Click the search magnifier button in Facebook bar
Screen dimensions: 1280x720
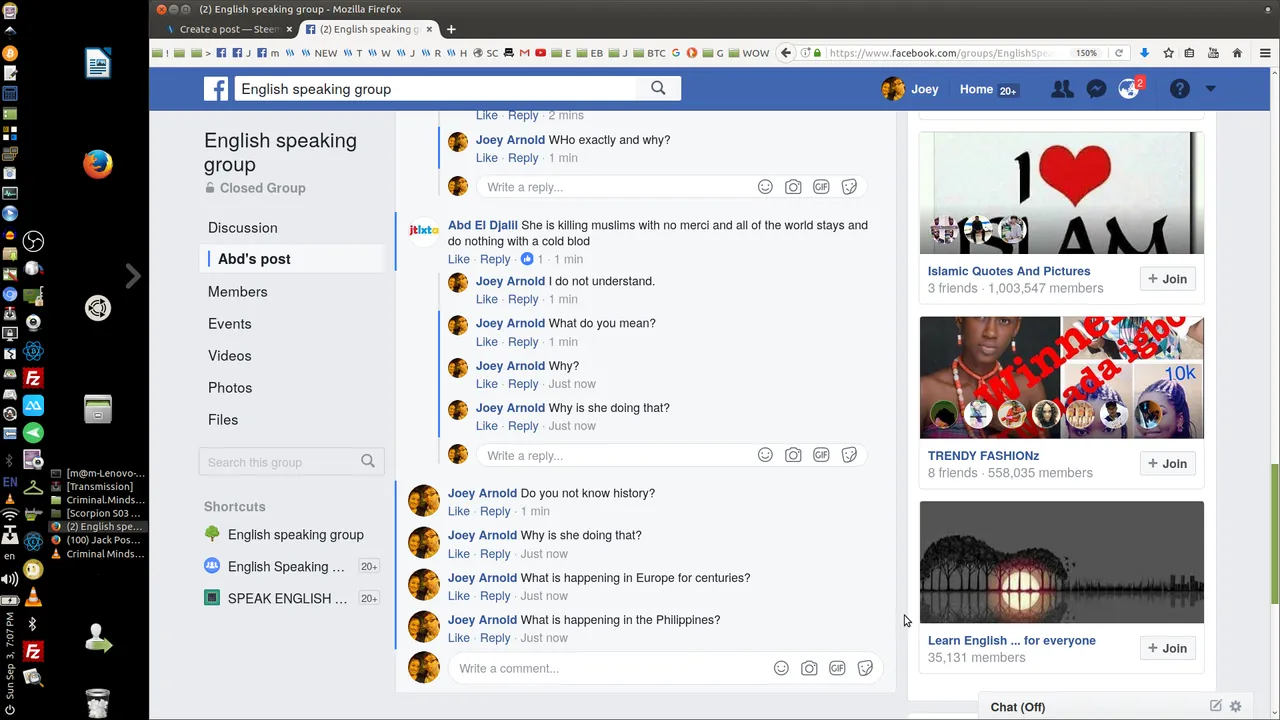[x=658, y=88]
